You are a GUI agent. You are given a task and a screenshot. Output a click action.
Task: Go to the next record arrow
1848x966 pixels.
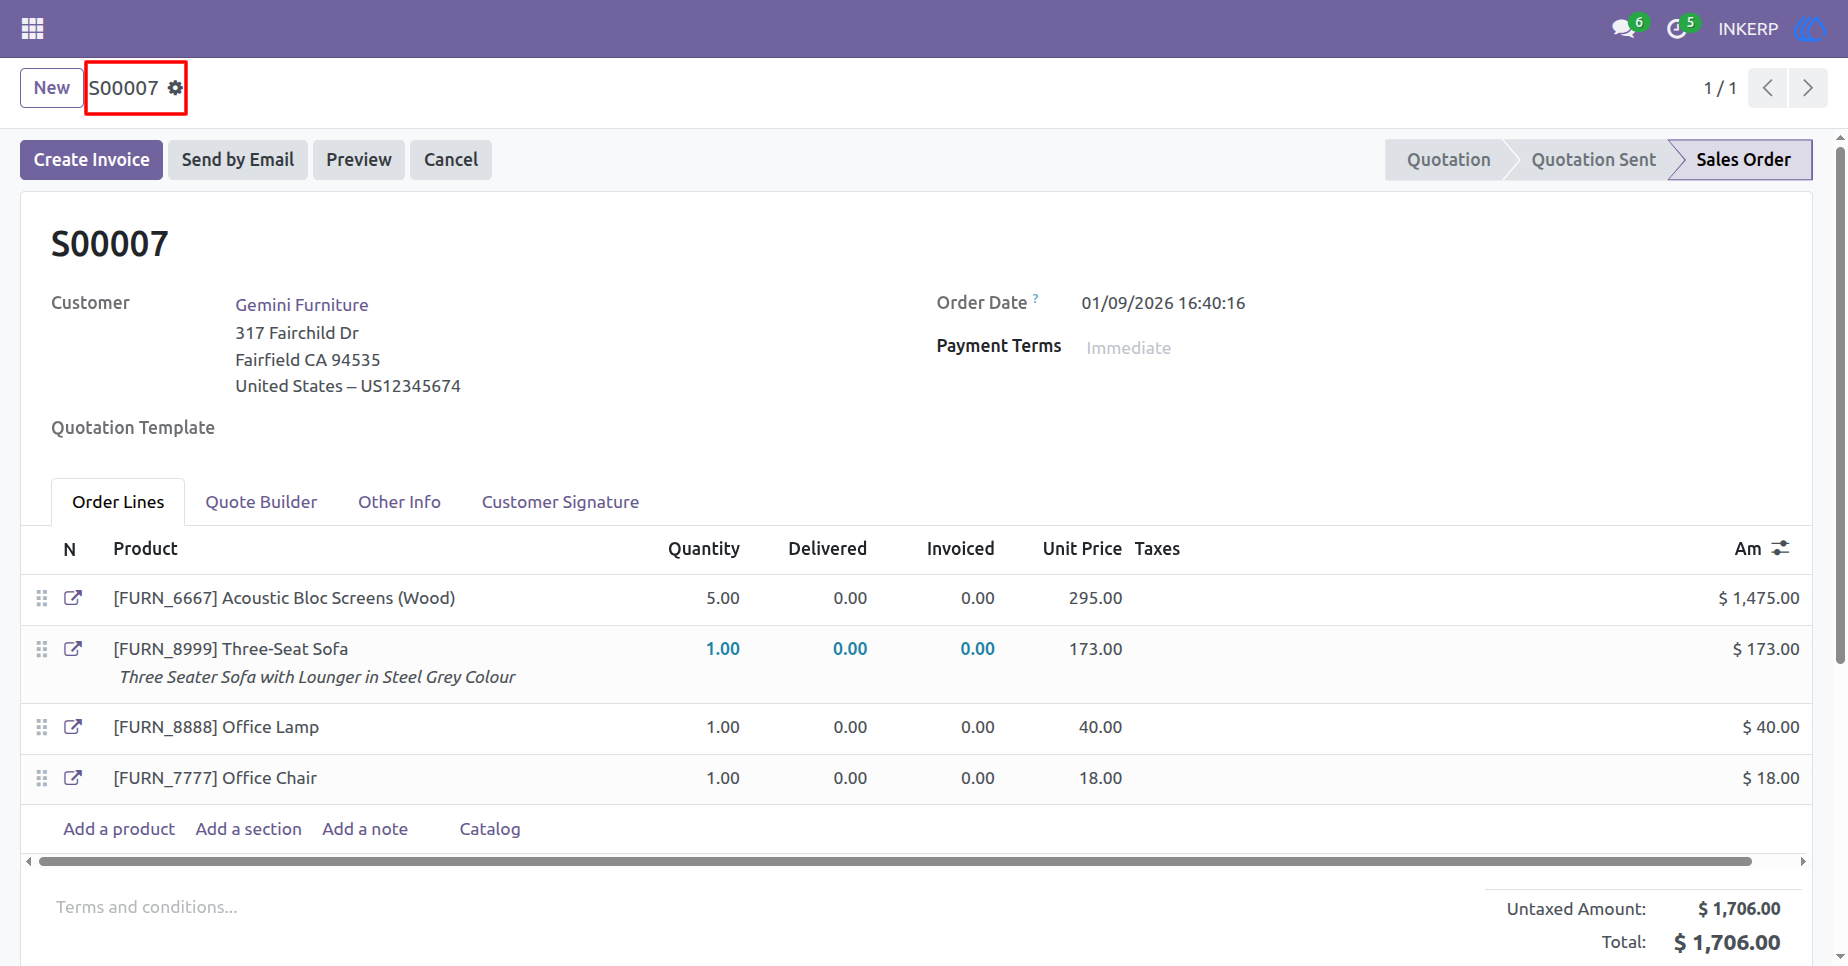(1808, 88)
